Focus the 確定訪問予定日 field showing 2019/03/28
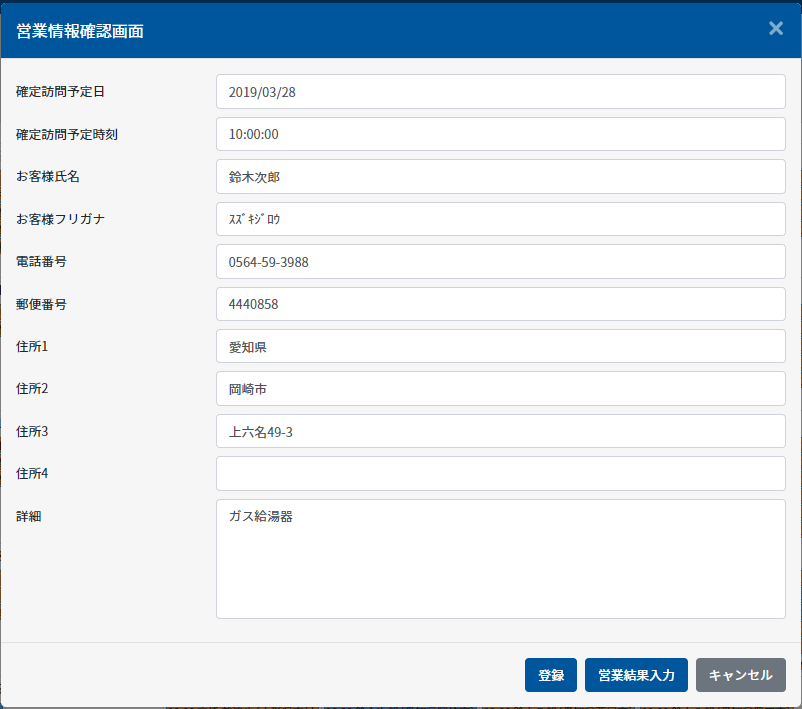Image resolution: width=802 pixels, height=709 pixels. (x=500, y=92)
